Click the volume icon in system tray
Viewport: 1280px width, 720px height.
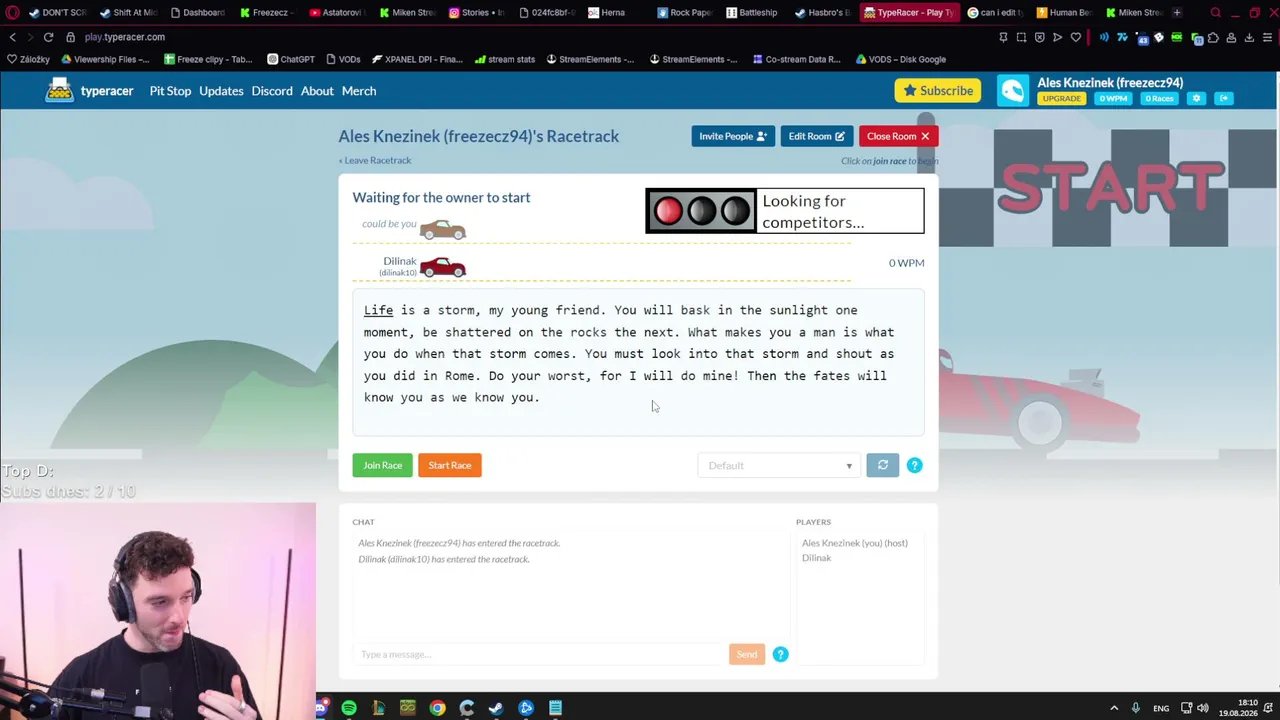1203,708
